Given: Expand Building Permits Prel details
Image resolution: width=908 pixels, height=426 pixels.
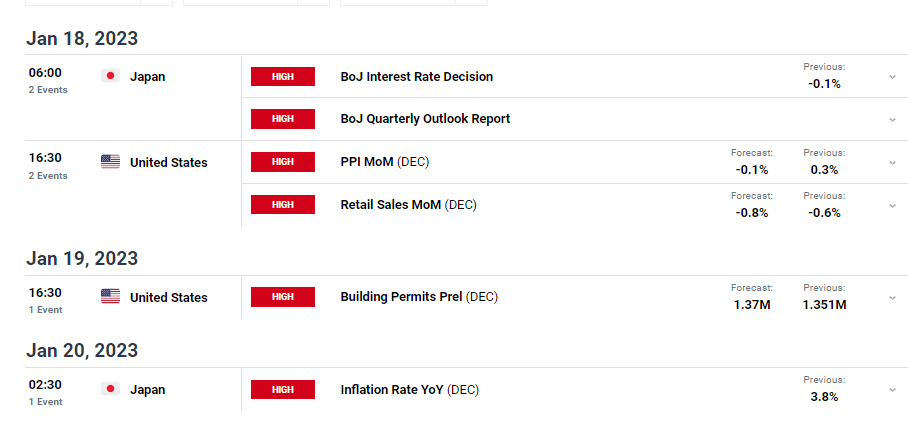Looking at the screenshot, I should click(x=892, y=298).
